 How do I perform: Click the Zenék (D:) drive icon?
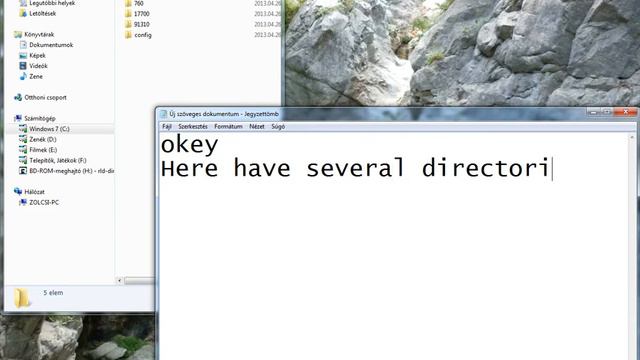pos(23,140)
